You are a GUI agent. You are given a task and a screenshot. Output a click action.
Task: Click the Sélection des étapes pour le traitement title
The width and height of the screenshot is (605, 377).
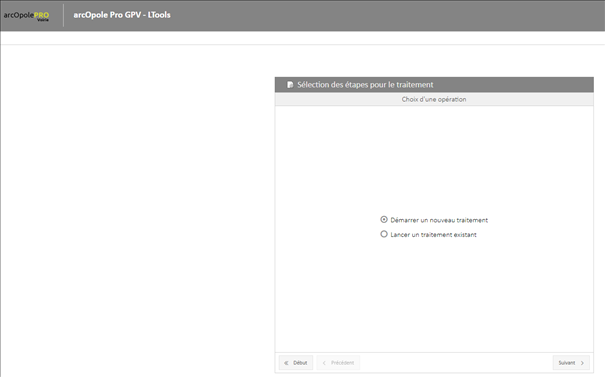pos(365,85)
